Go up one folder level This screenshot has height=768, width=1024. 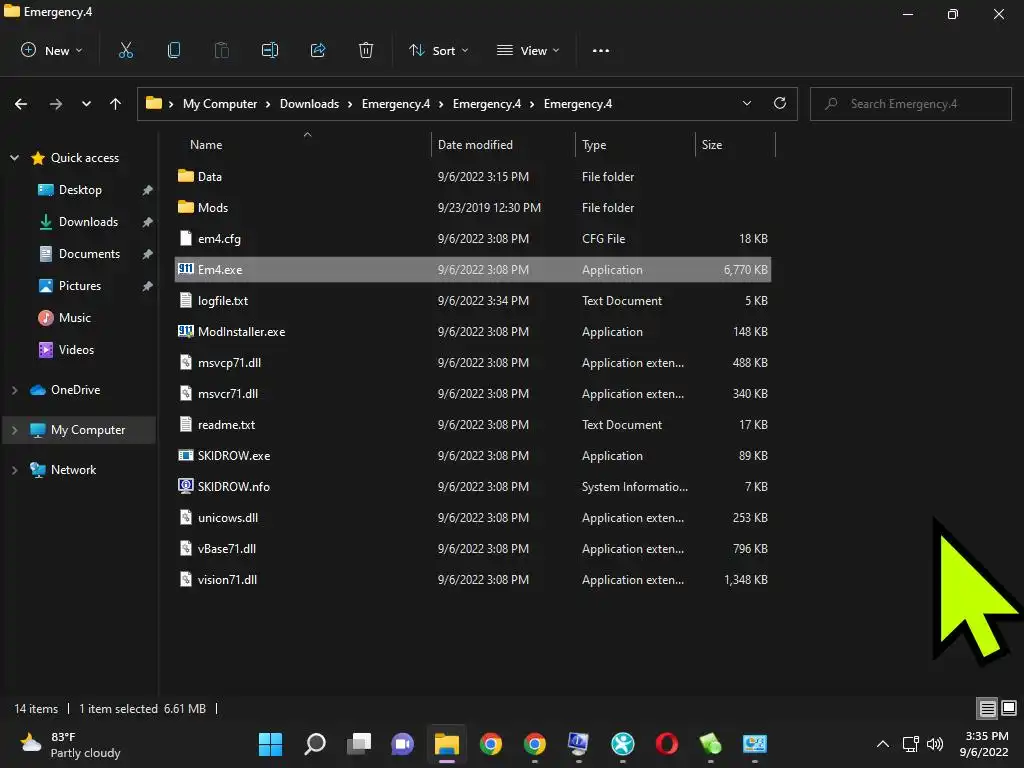click(x=116, y=104)
